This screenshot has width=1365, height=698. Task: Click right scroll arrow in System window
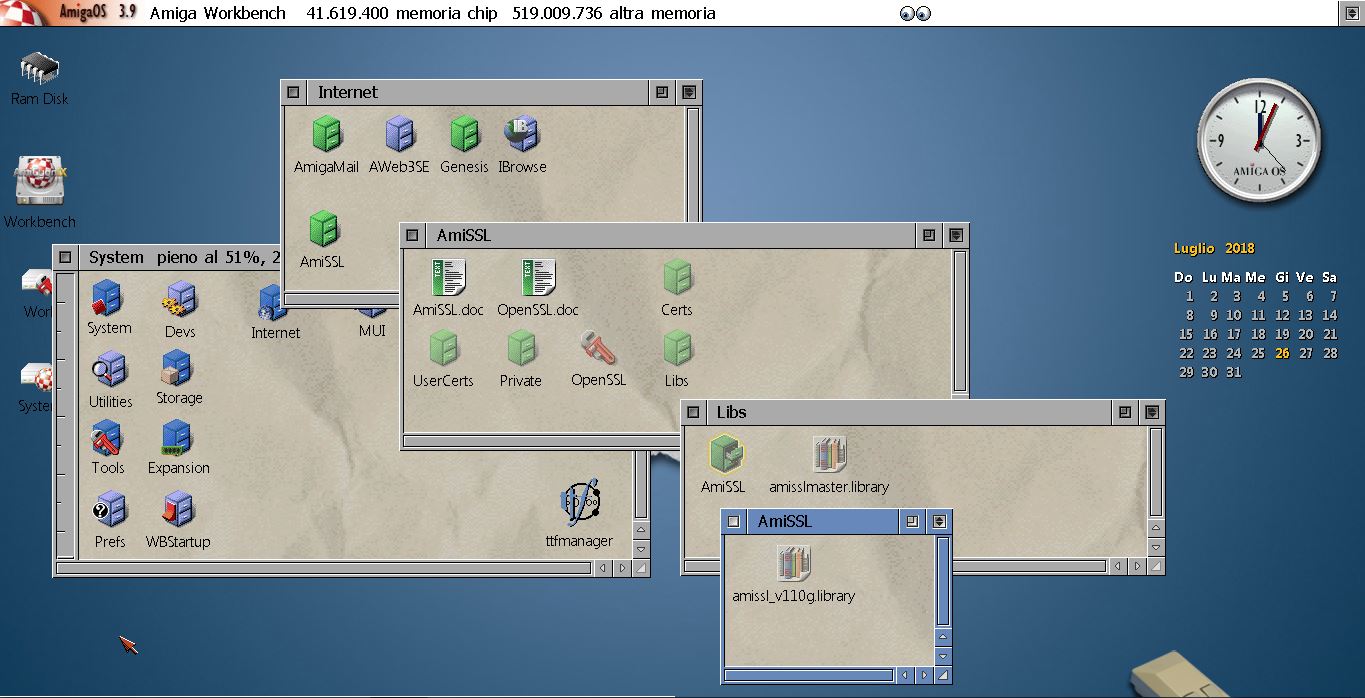click(622, 568)
